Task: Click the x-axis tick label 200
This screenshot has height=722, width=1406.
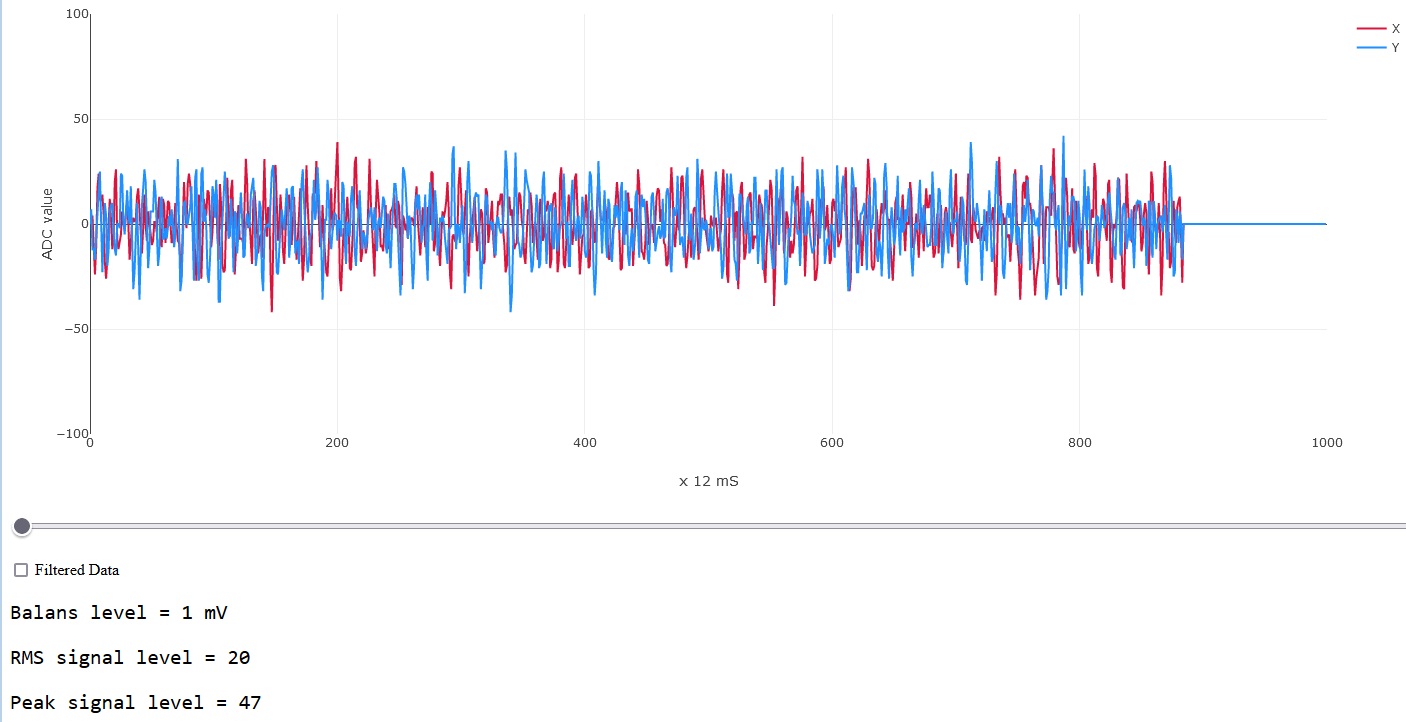Action: click(x=337, y=443)
